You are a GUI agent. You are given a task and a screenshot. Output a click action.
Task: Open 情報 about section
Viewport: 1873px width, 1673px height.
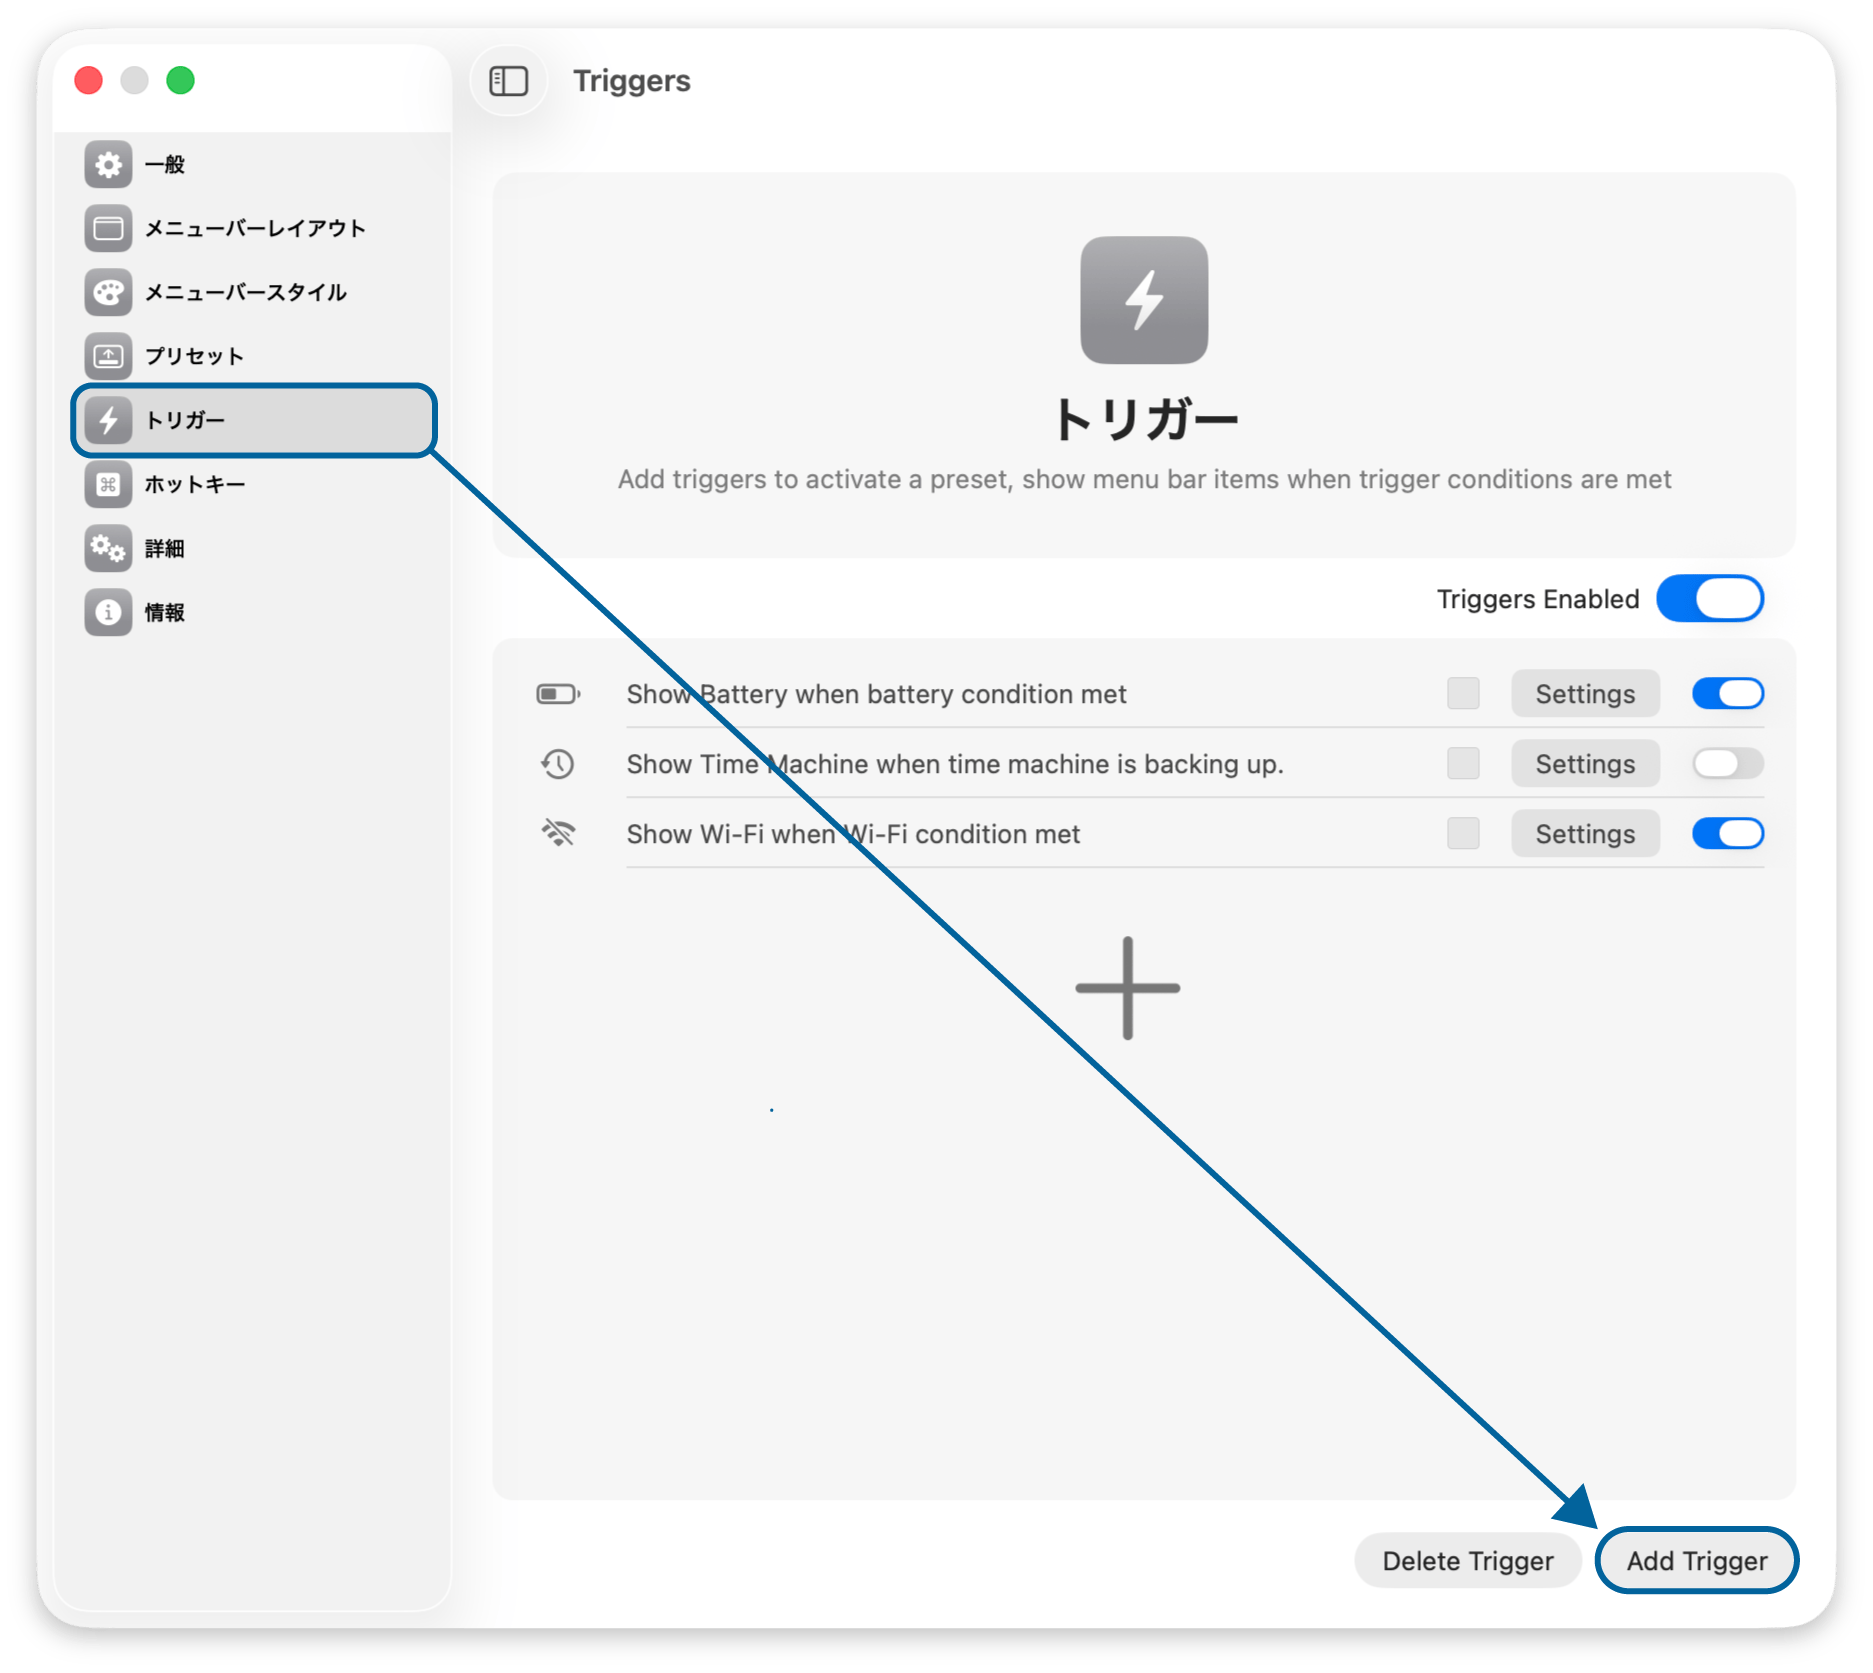166,613
